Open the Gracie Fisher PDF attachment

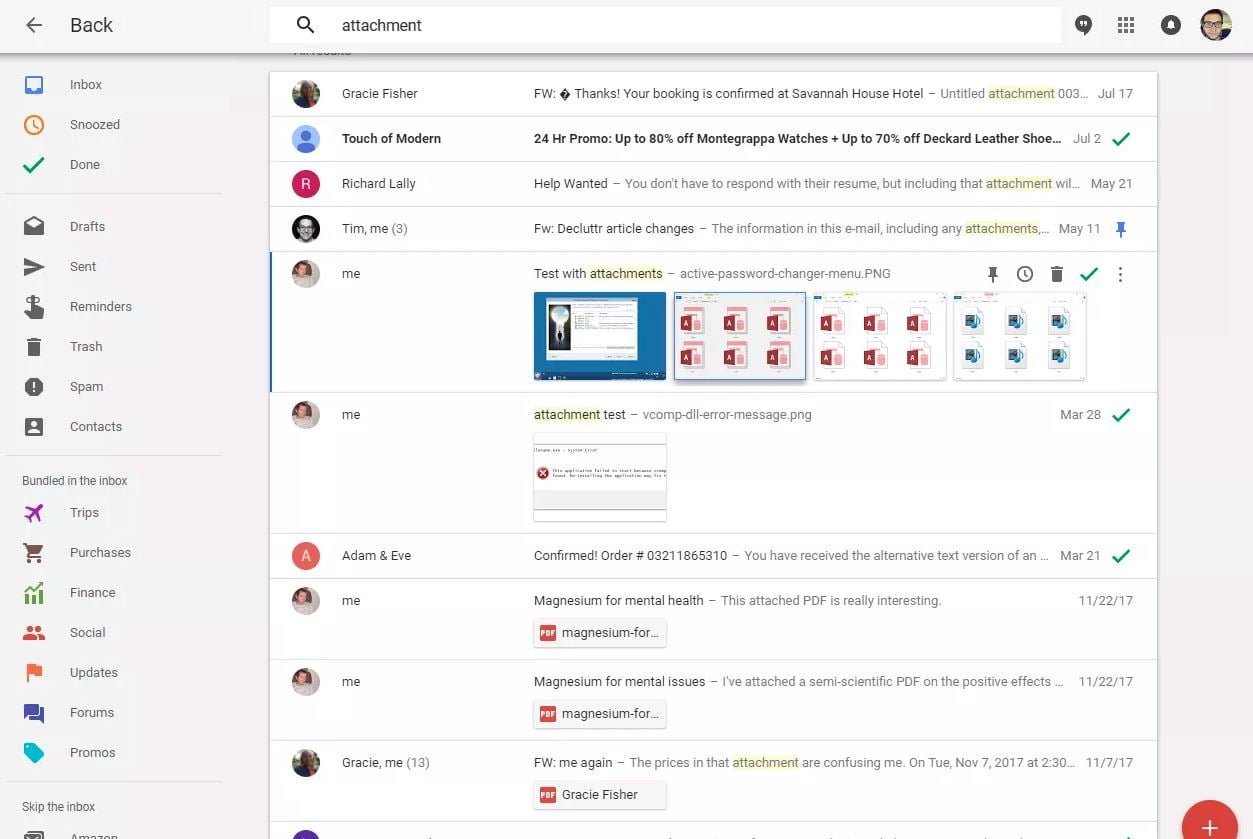click(x=600, y=795)
